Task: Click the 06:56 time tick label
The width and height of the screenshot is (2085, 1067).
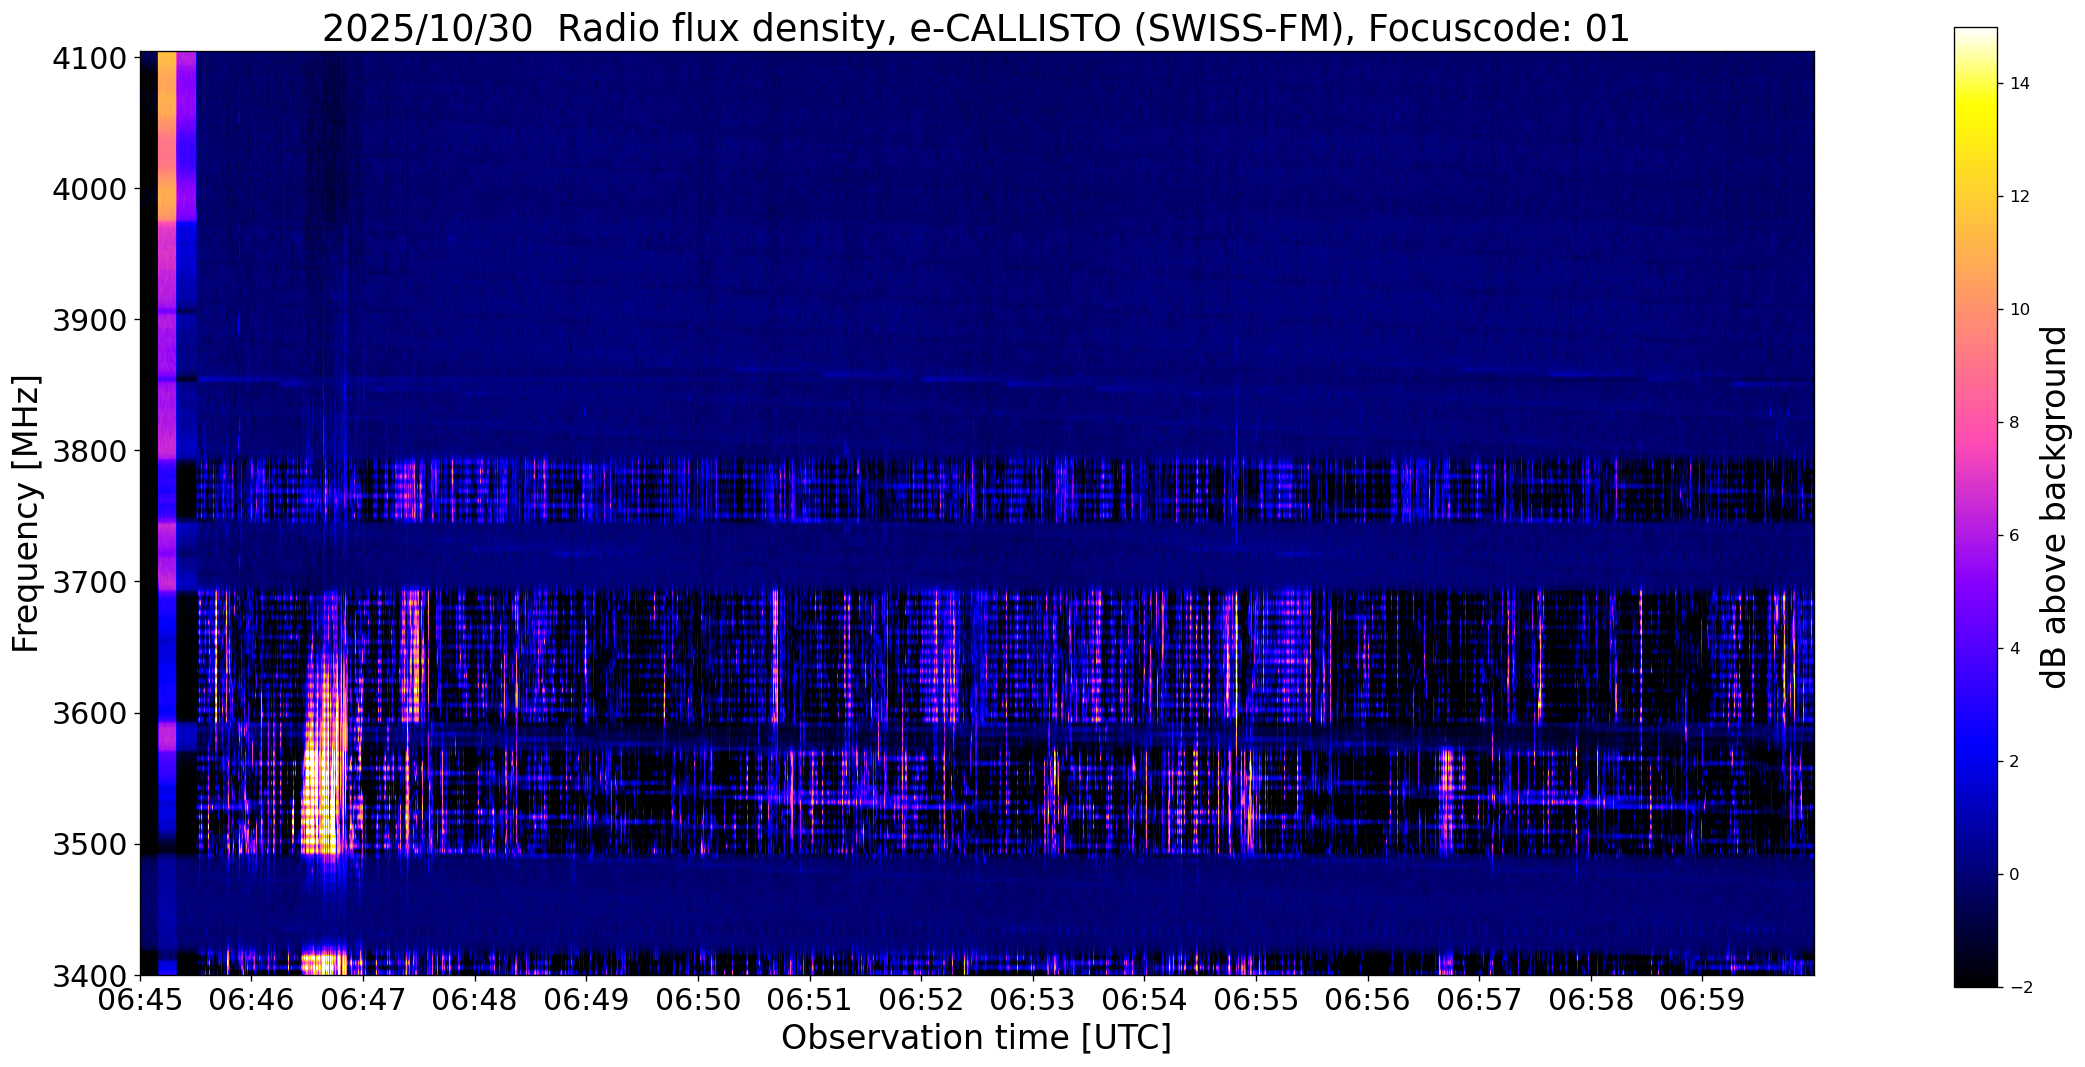Action: (1368, 999)
